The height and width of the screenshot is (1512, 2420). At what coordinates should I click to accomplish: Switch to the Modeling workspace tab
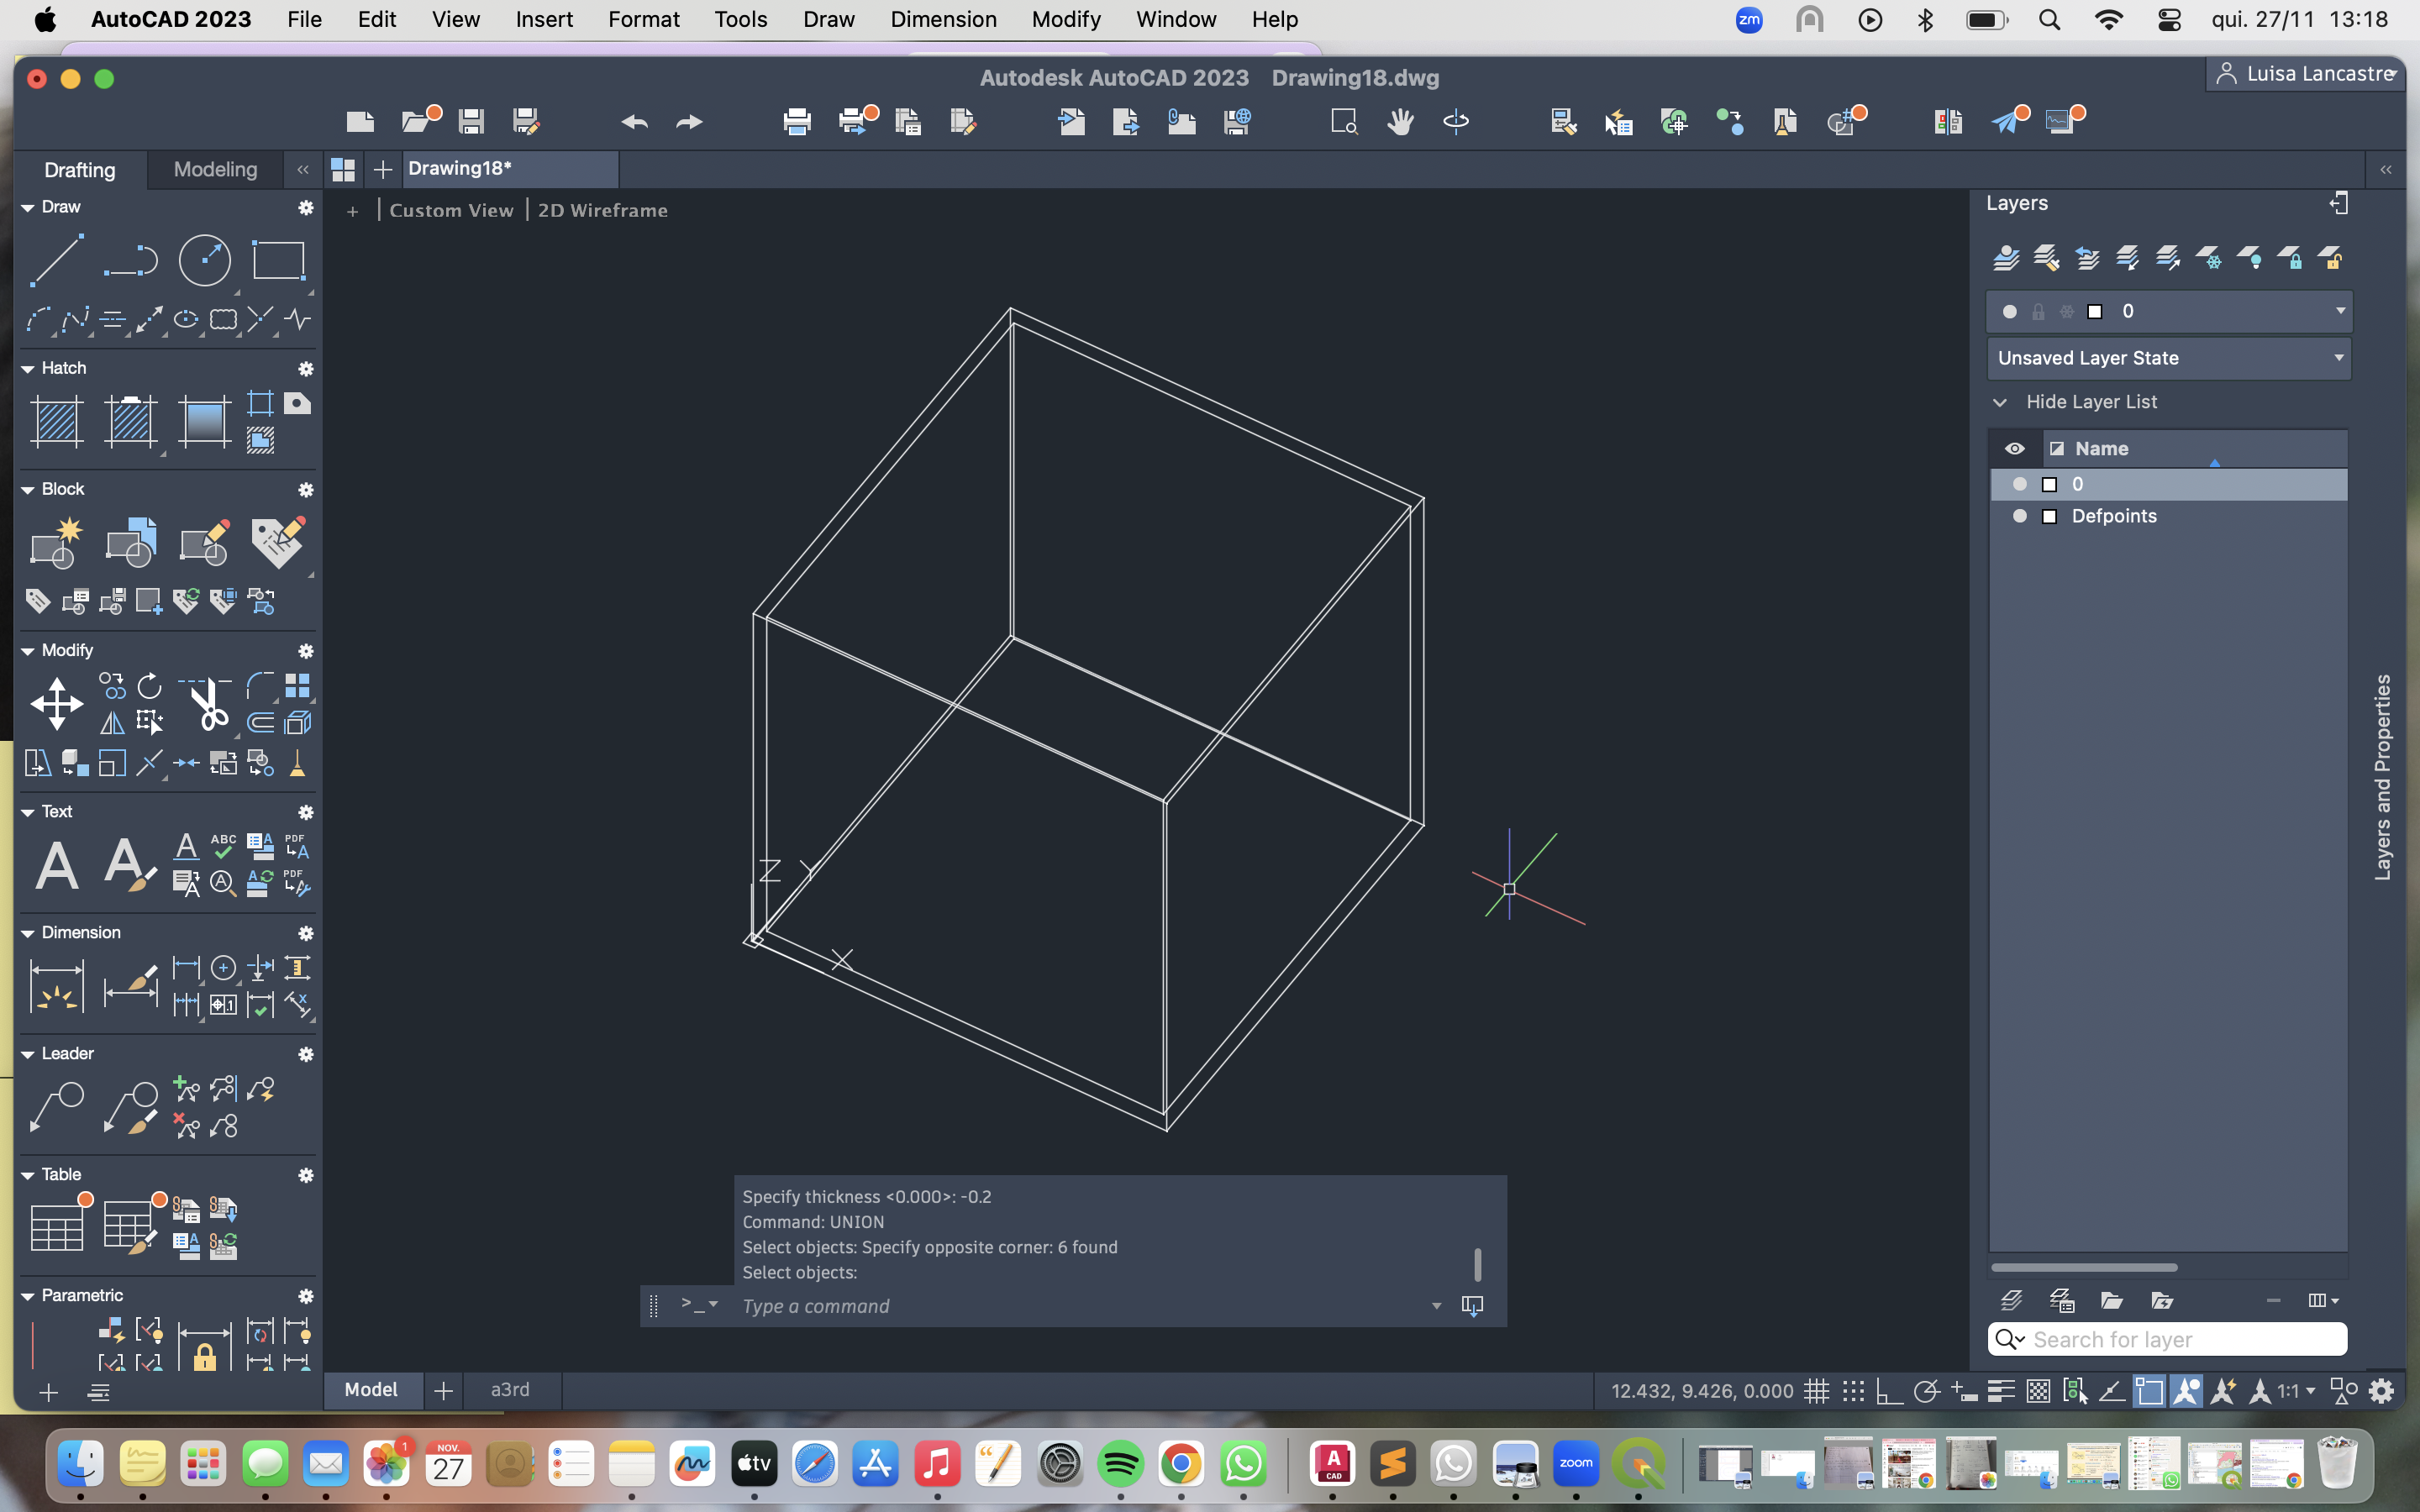coord(215,169)
